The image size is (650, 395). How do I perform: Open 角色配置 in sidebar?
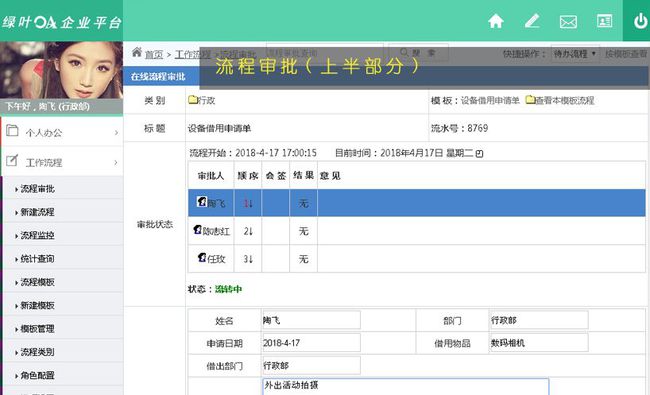(x=37, y=376)
